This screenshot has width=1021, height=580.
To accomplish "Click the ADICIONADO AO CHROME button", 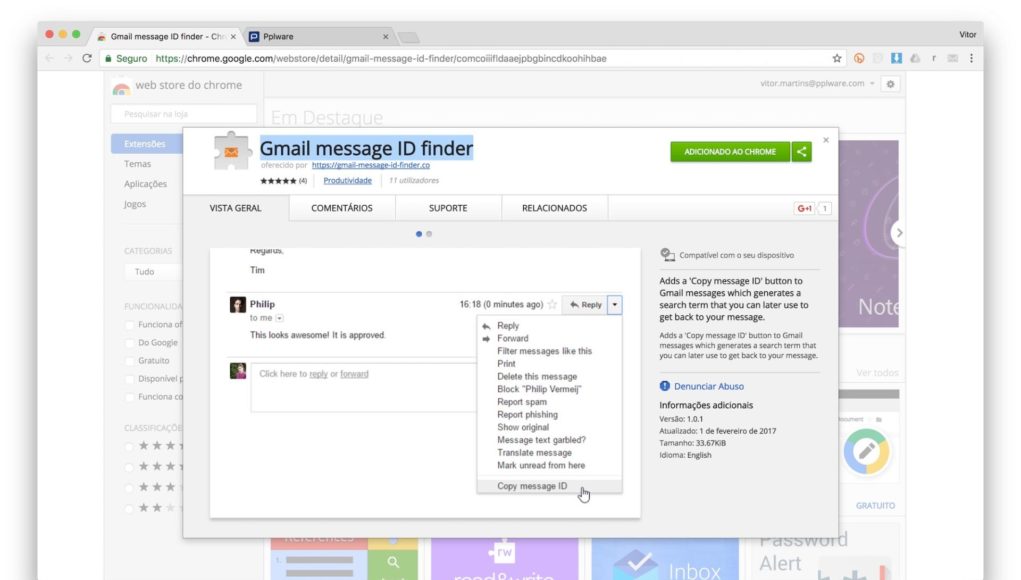I will click(730, 152).
